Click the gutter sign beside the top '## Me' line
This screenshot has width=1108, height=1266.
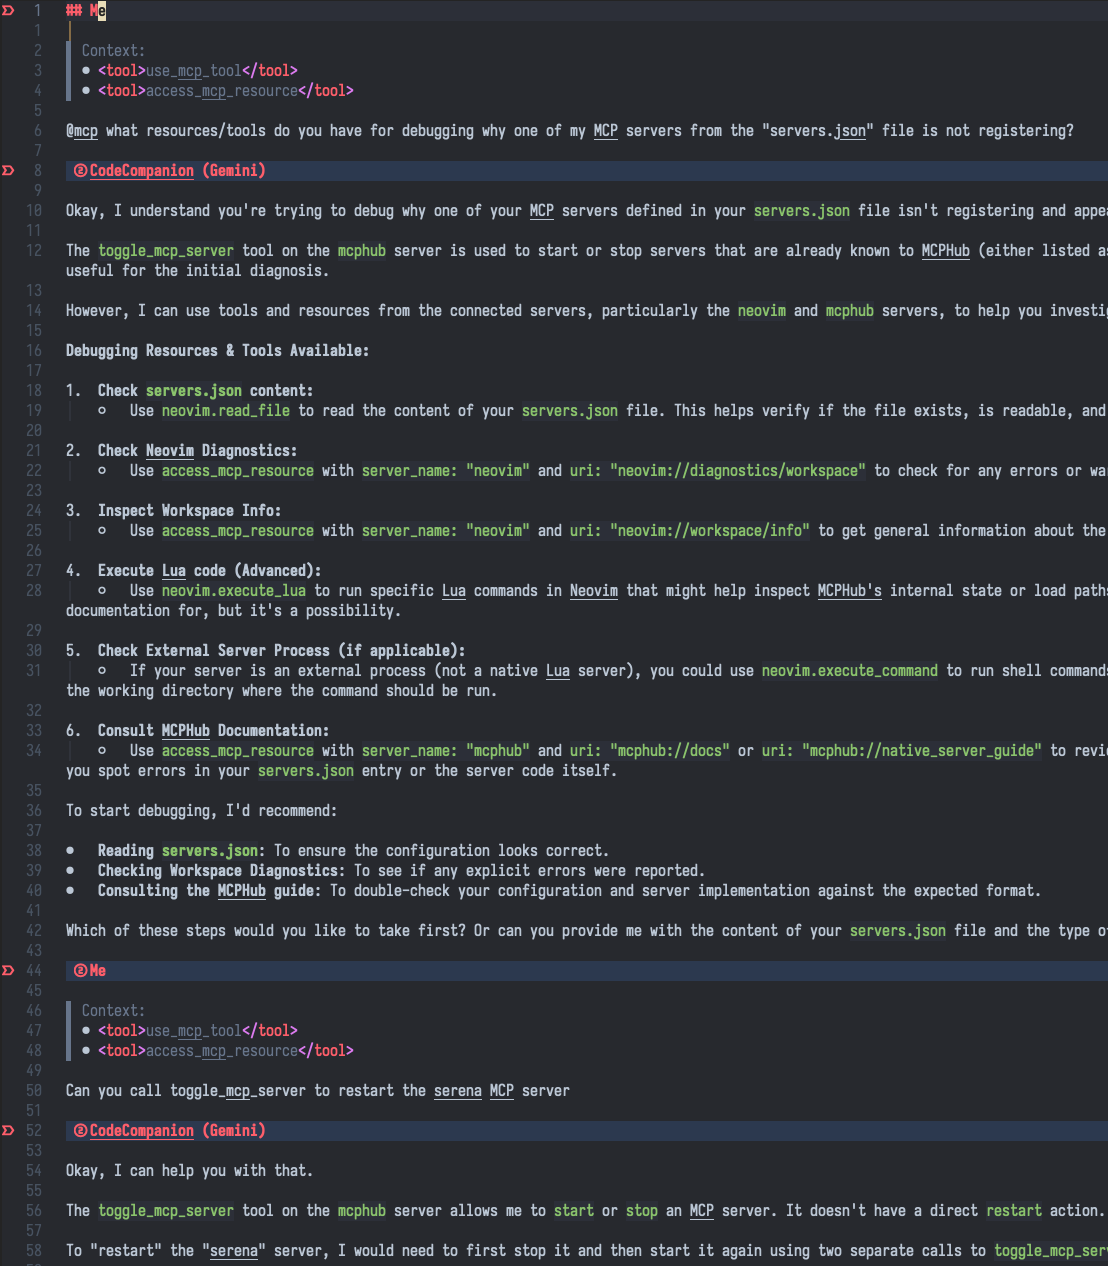click(8, 11)
